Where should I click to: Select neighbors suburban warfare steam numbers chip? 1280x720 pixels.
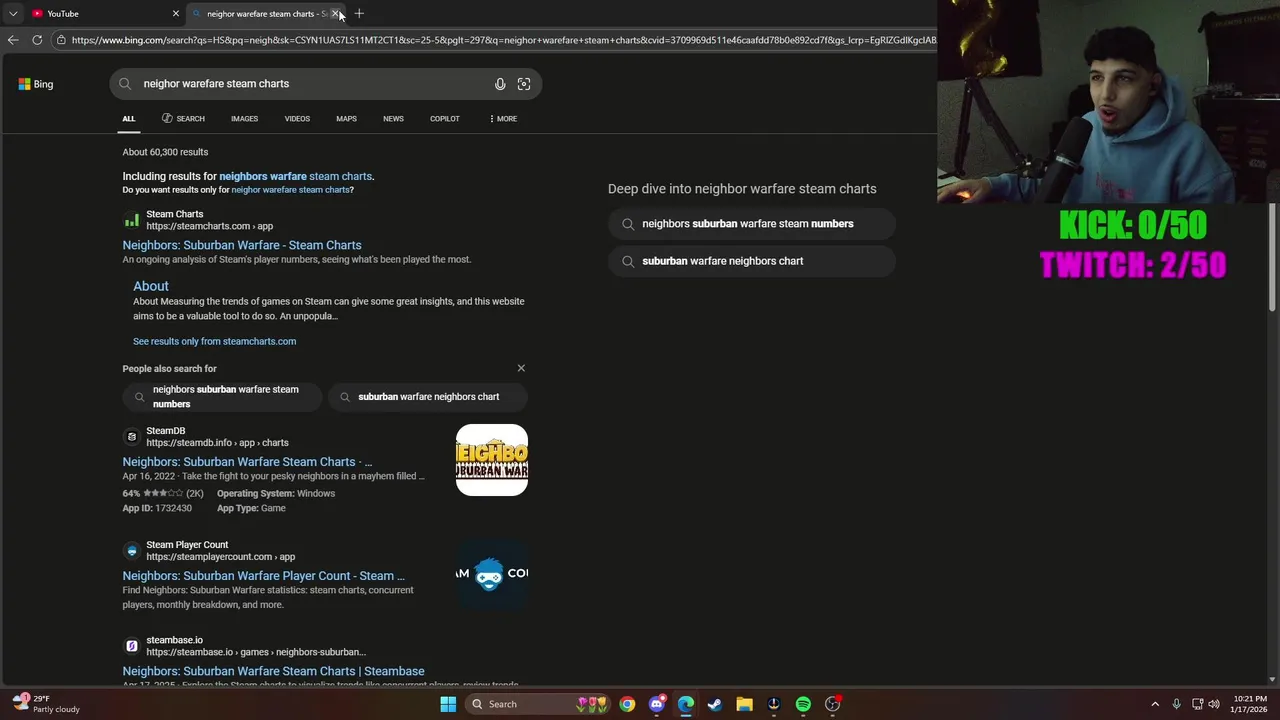(x=222, y=397)
